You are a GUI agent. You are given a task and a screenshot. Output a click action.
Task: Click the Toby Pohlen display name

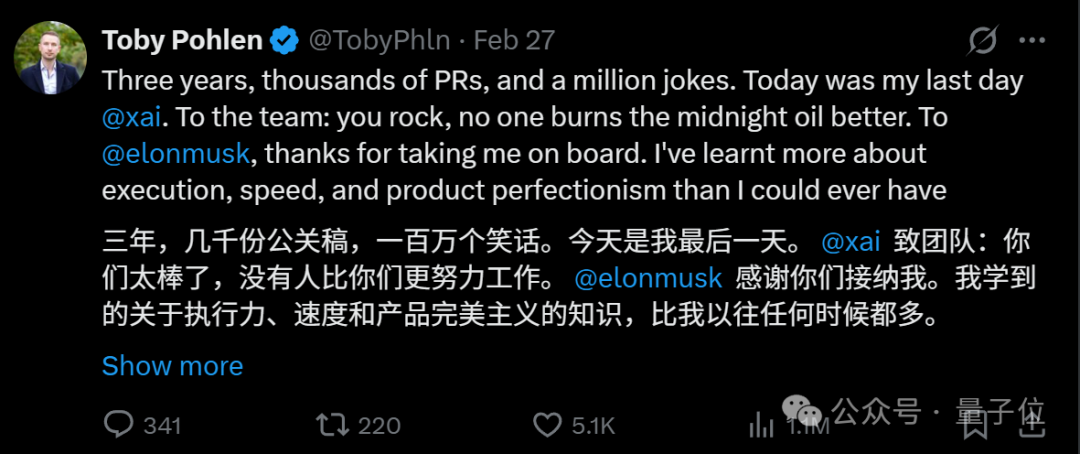click(x=183, y=41)
